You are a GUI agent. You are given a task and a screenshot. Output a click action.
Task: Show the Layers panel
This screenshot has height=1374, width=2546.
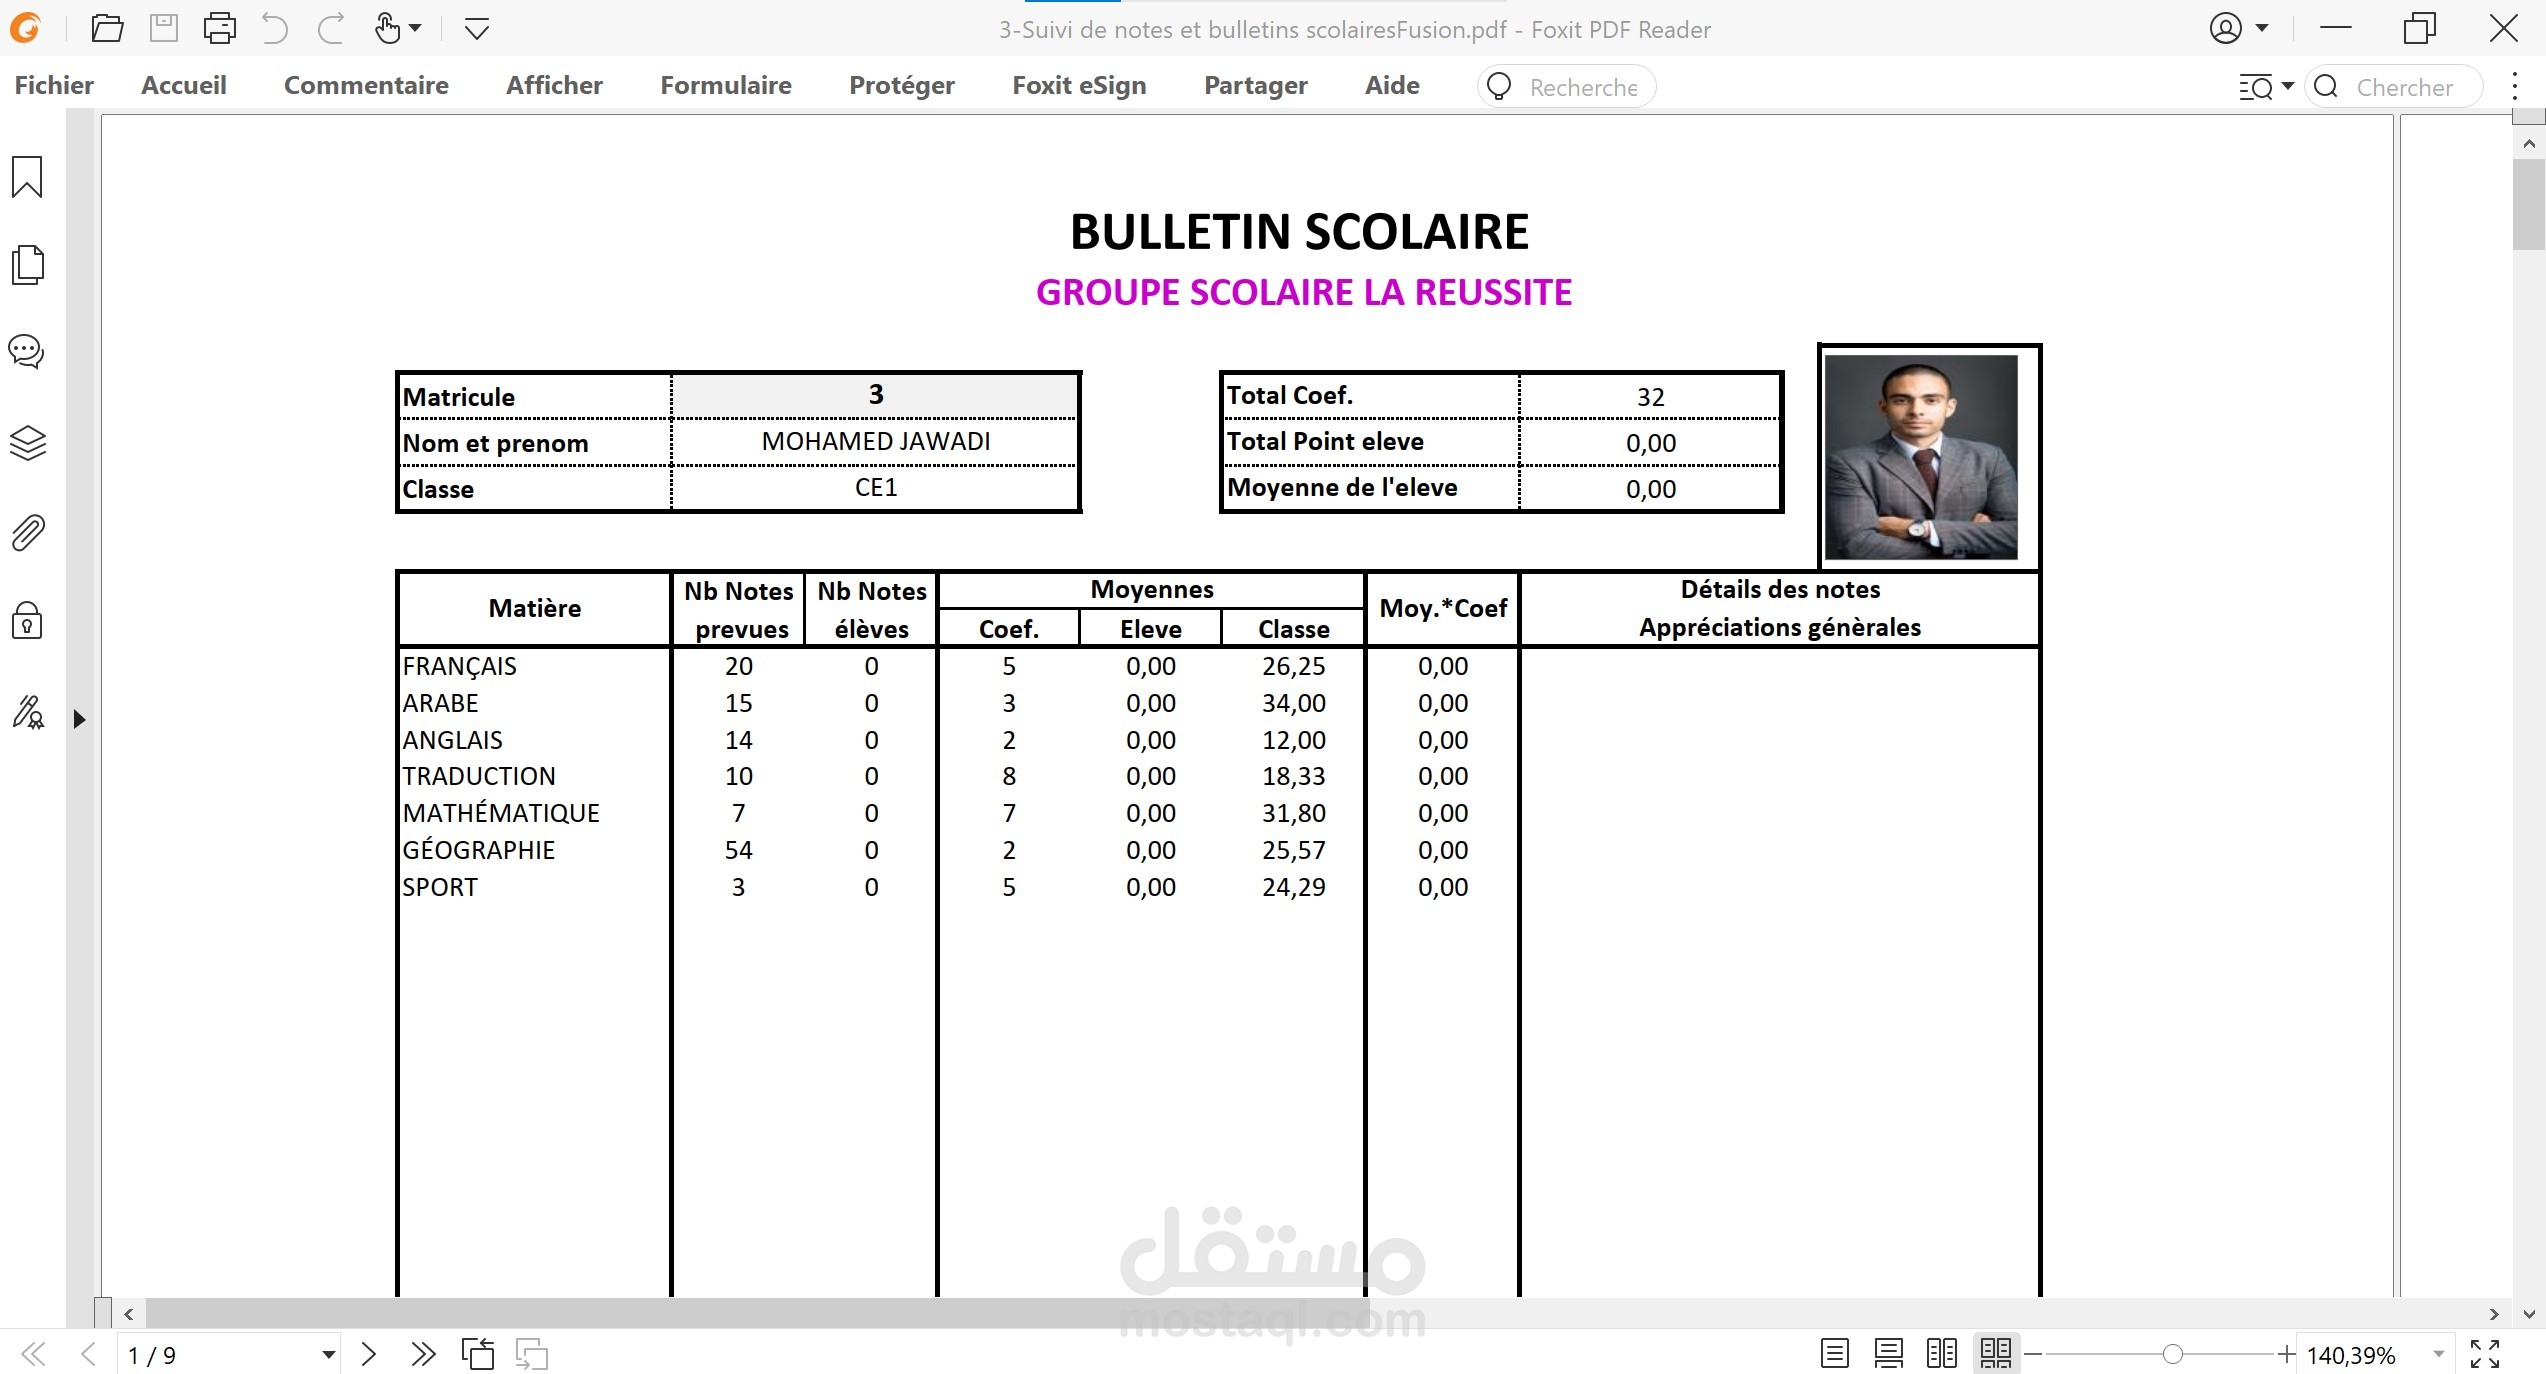pos(27,443)
